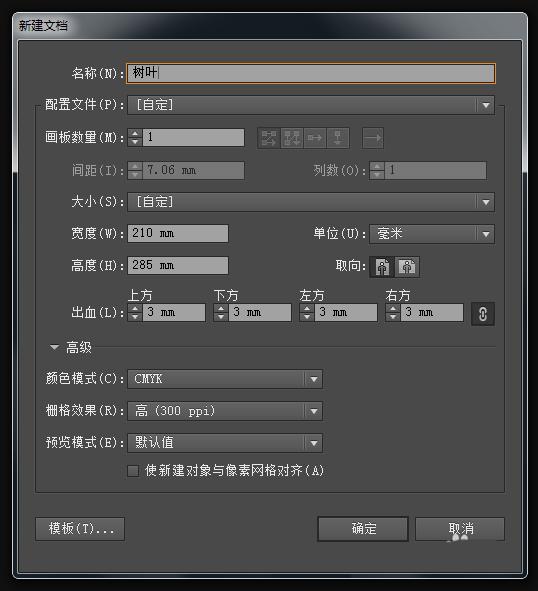Increase 右方 right bleed stepper

(393, 308)
